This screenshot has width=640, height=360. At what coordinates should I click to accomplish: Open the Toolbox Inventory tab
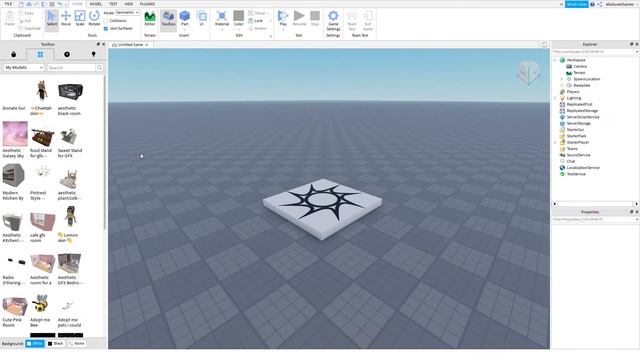coord(13,54)
